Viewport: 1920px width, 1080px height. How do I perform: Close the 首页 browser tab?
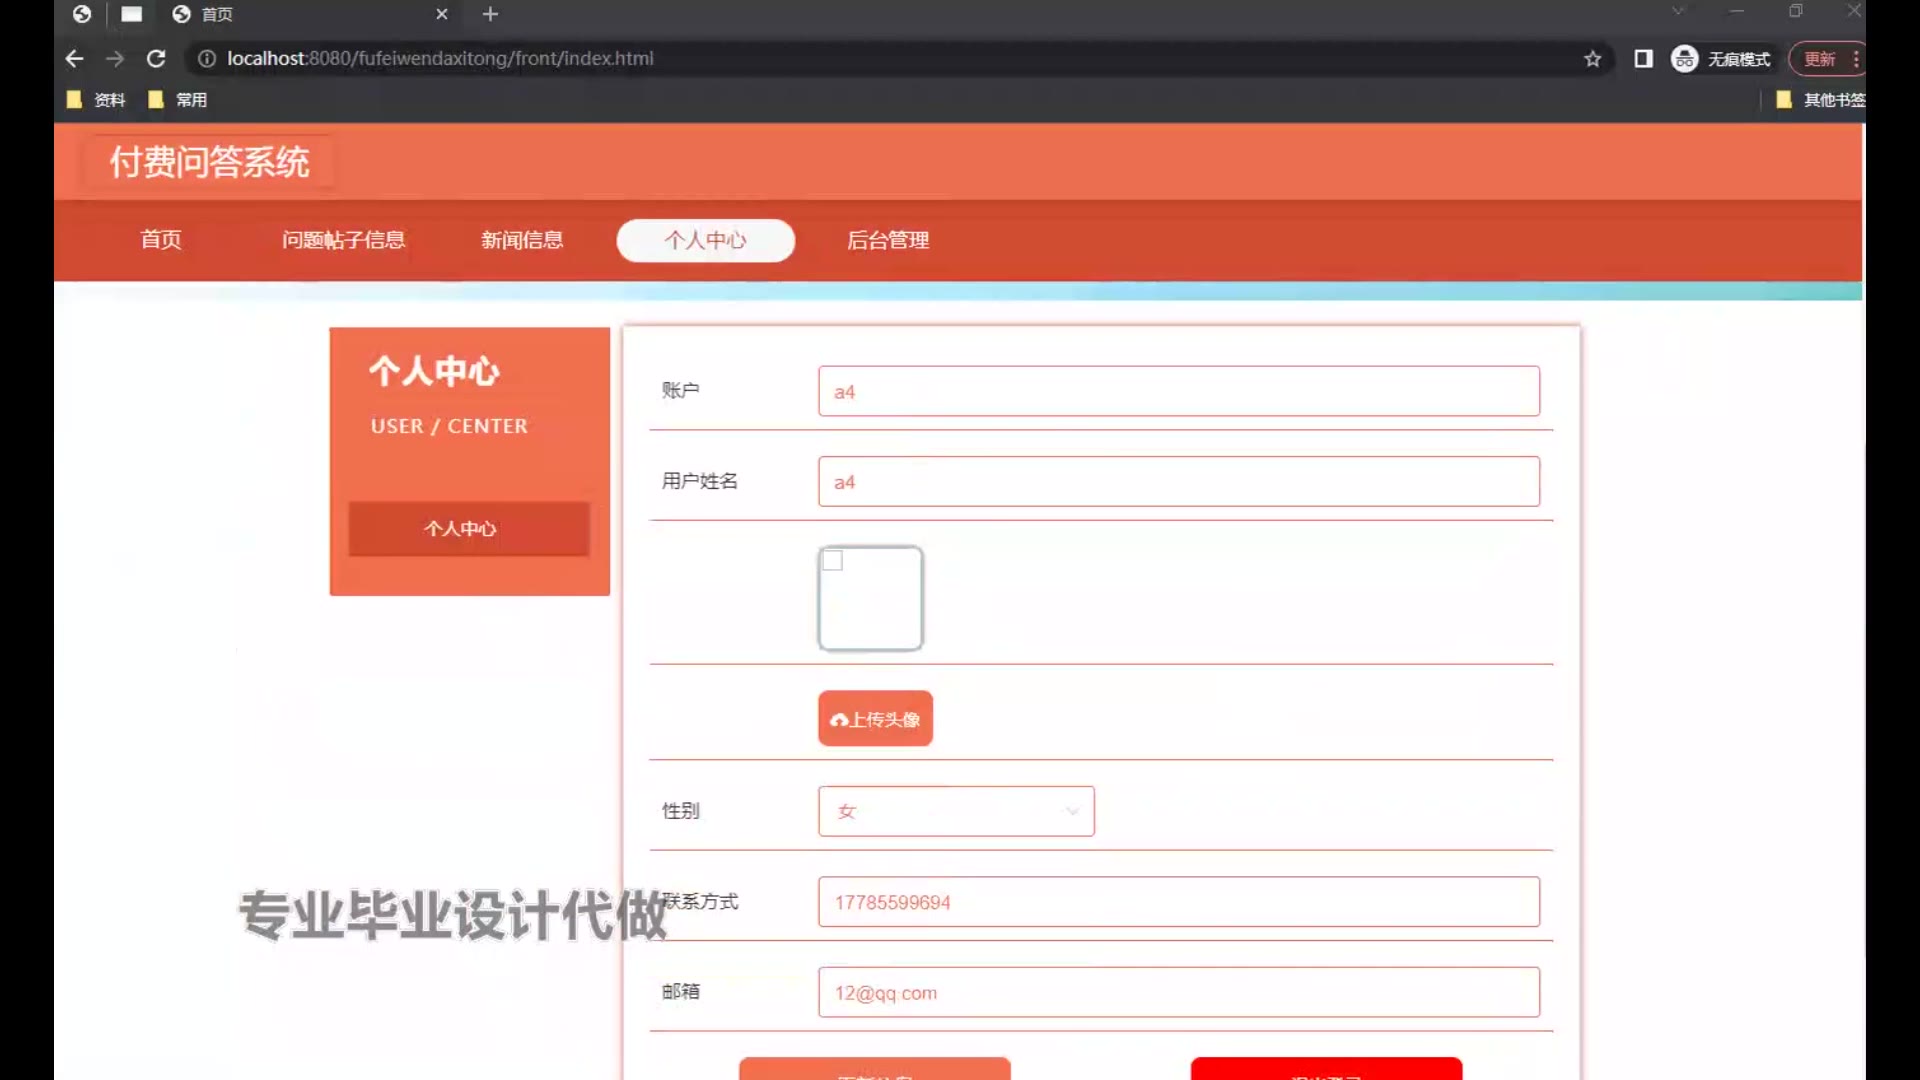pos(442,14)
